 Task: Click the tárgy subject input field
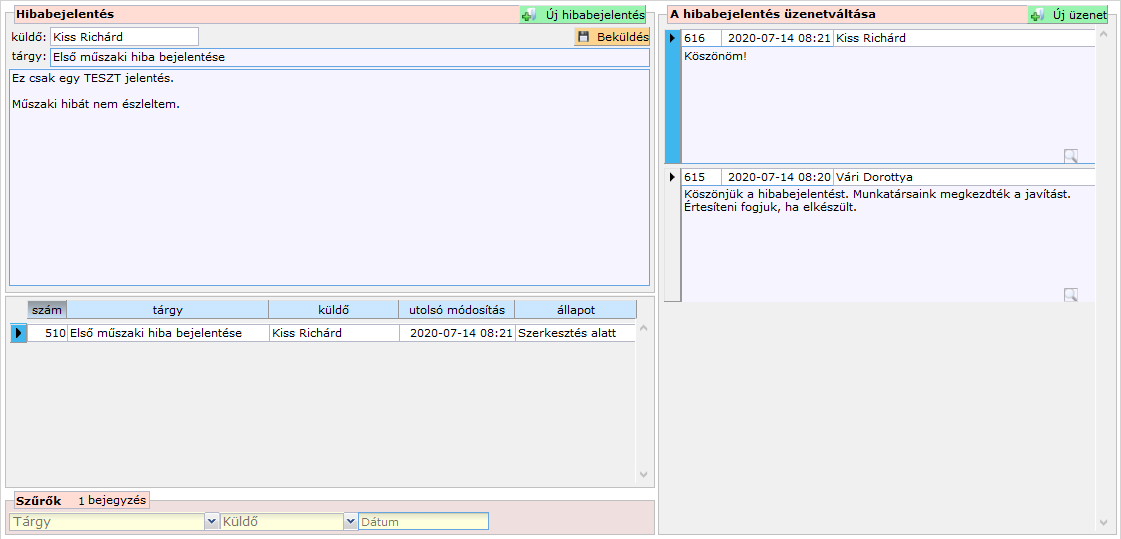349,57
